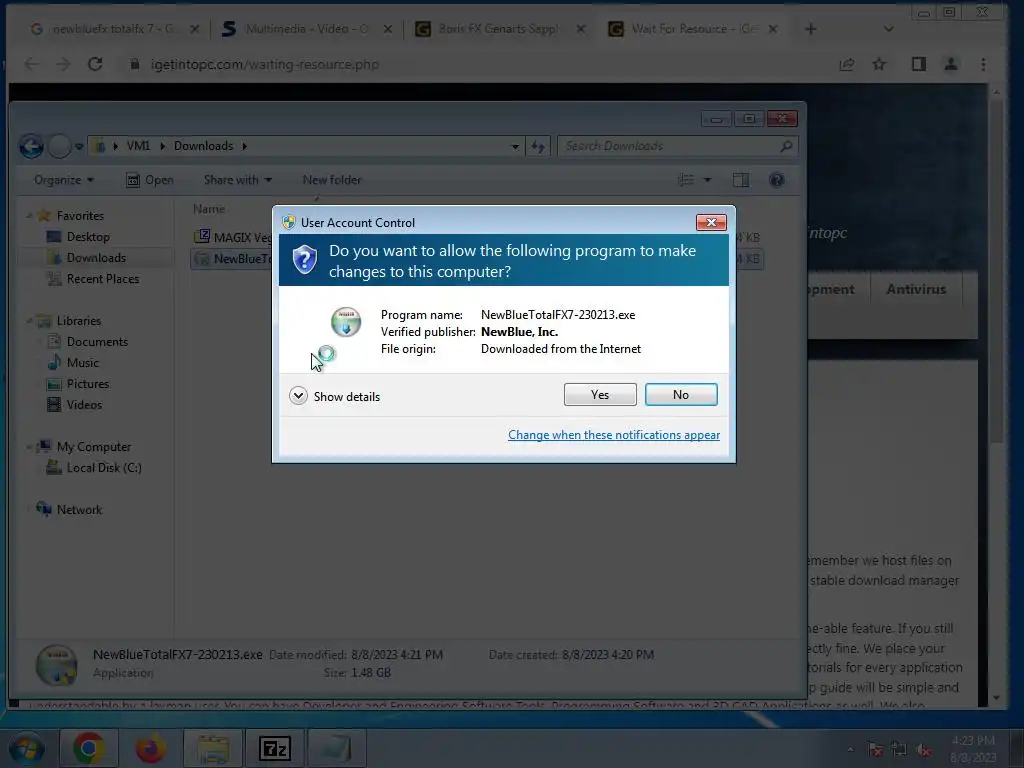Screen dimensions: 1024x768
Task: Click the Explorer back arrow button
Action: 31,146
